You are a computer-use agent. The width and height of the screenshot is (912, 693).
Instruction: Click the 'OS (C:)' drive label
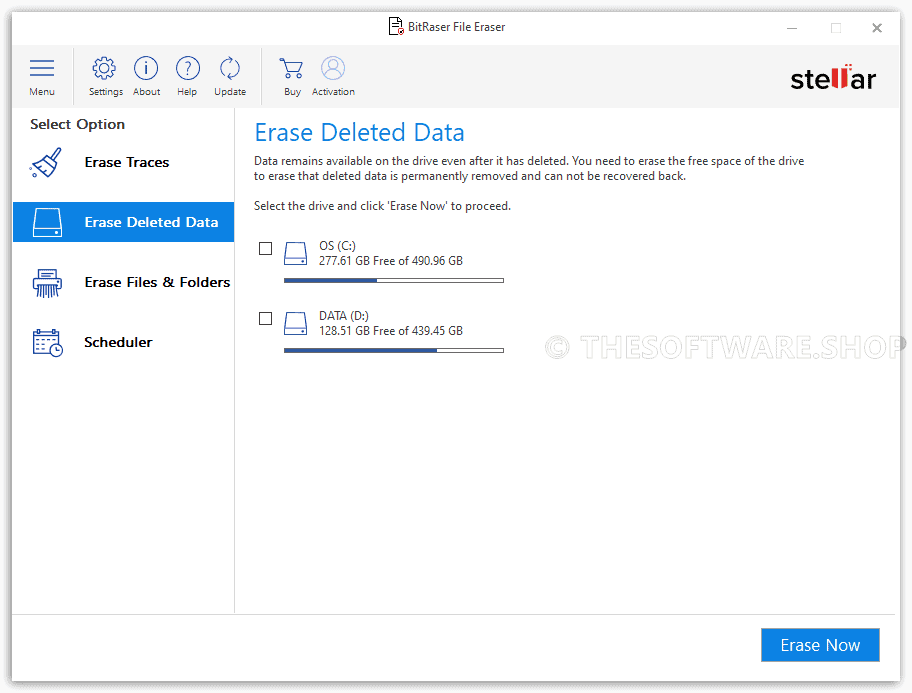point(337,246)
